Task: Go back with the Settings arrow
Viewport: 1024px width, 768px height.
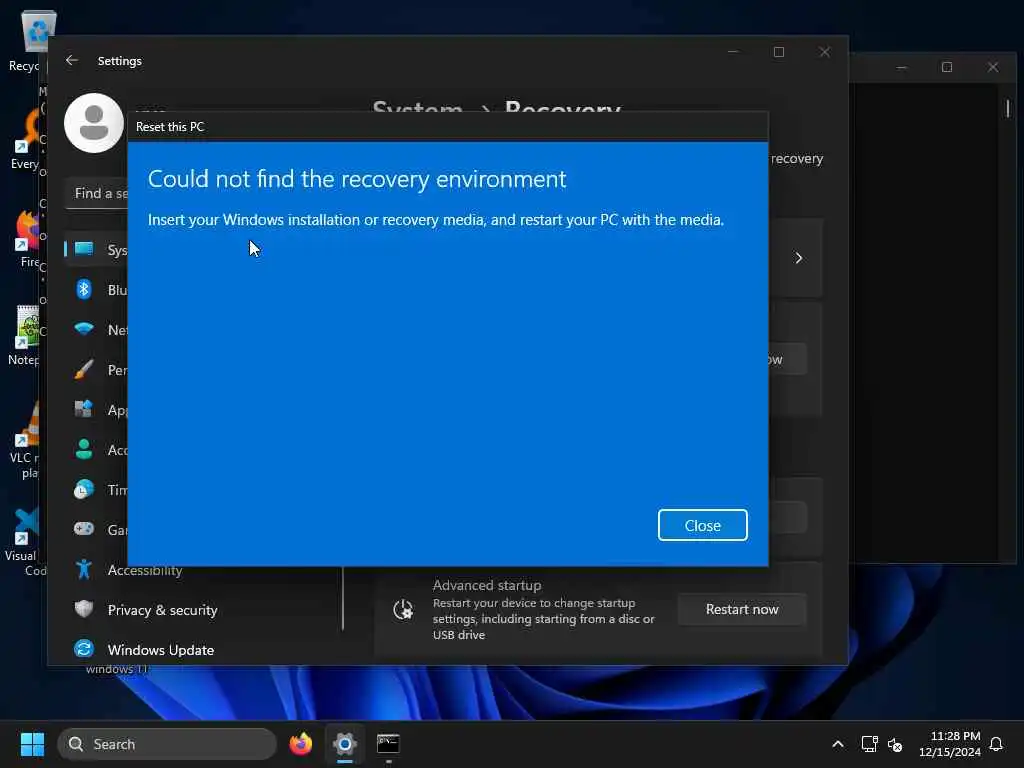Action: coord(72,60)
